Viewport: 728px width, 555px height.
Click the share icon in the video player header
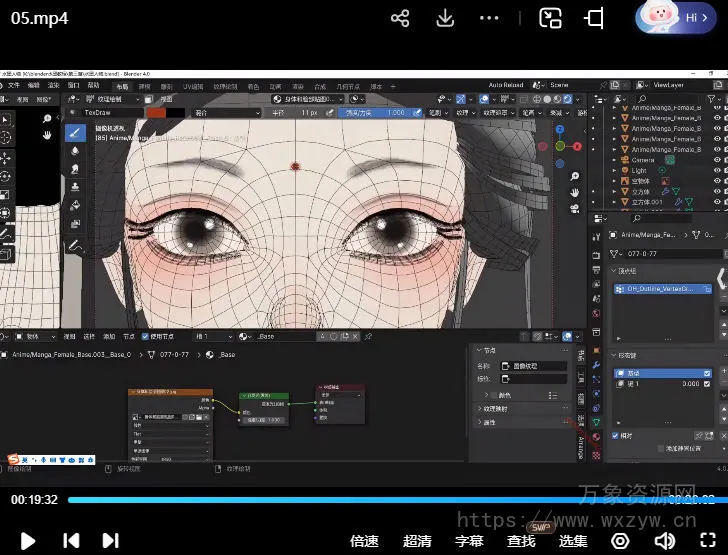pyautogui.click(x=400, y=18)
